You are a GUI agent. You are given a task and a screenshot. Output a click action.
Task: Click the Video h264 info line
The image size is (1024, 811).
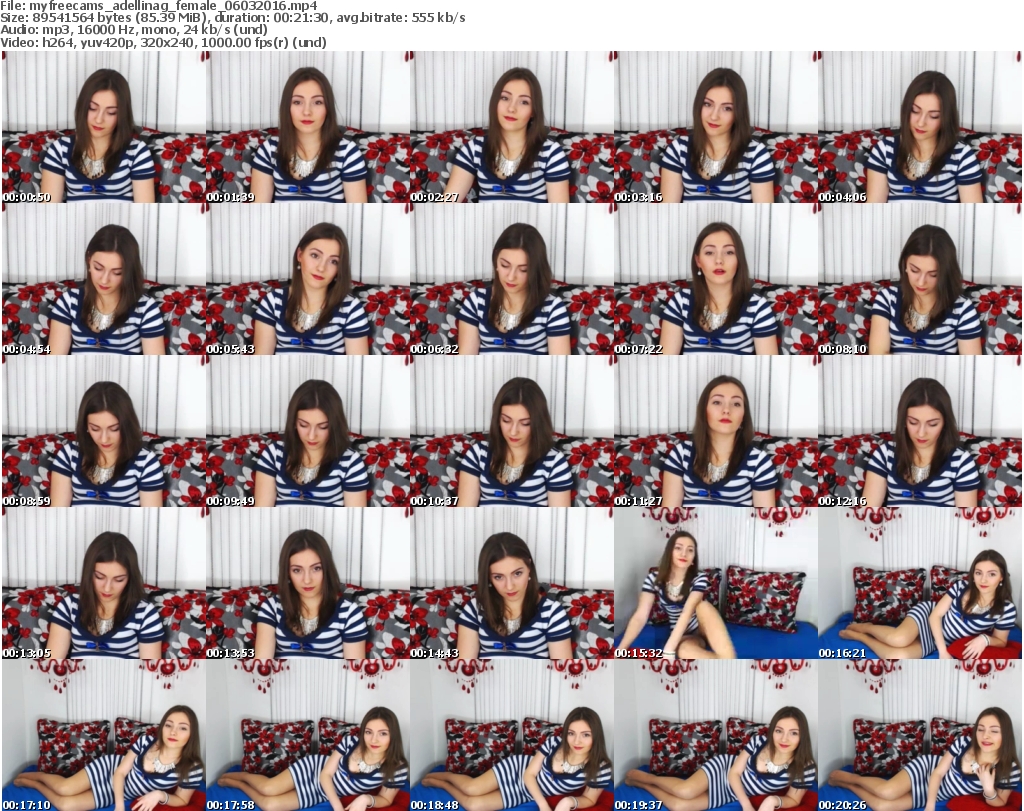pyautogui.click(x=163, y=42)
